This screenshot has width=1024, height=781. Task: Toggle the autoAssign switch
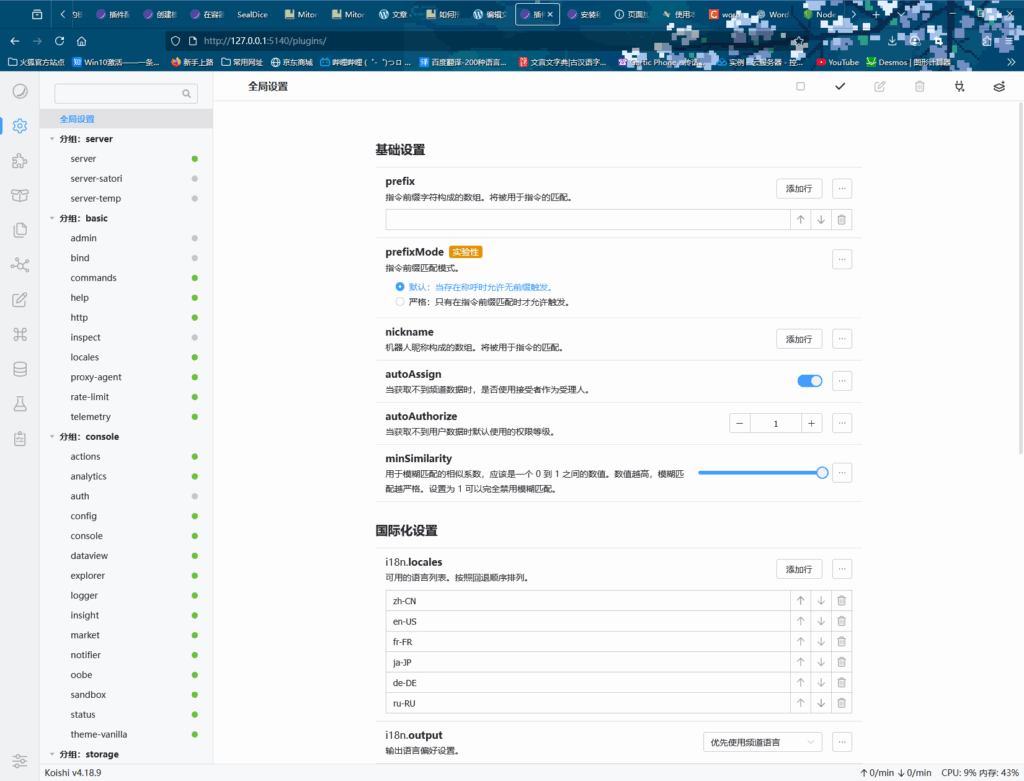pos(809,381)
